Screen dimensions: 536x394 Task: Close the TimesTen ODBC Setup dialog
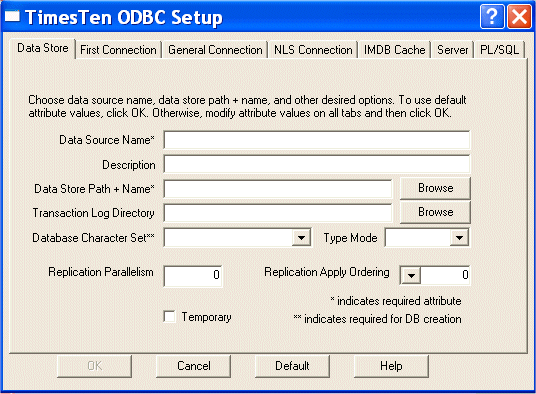pyautogui.click(x=519, y=16)
